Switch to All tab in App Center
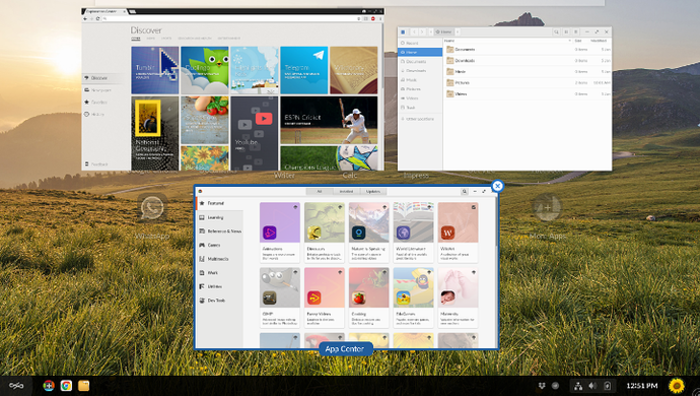700x396 pixels. tap(319, 192)
